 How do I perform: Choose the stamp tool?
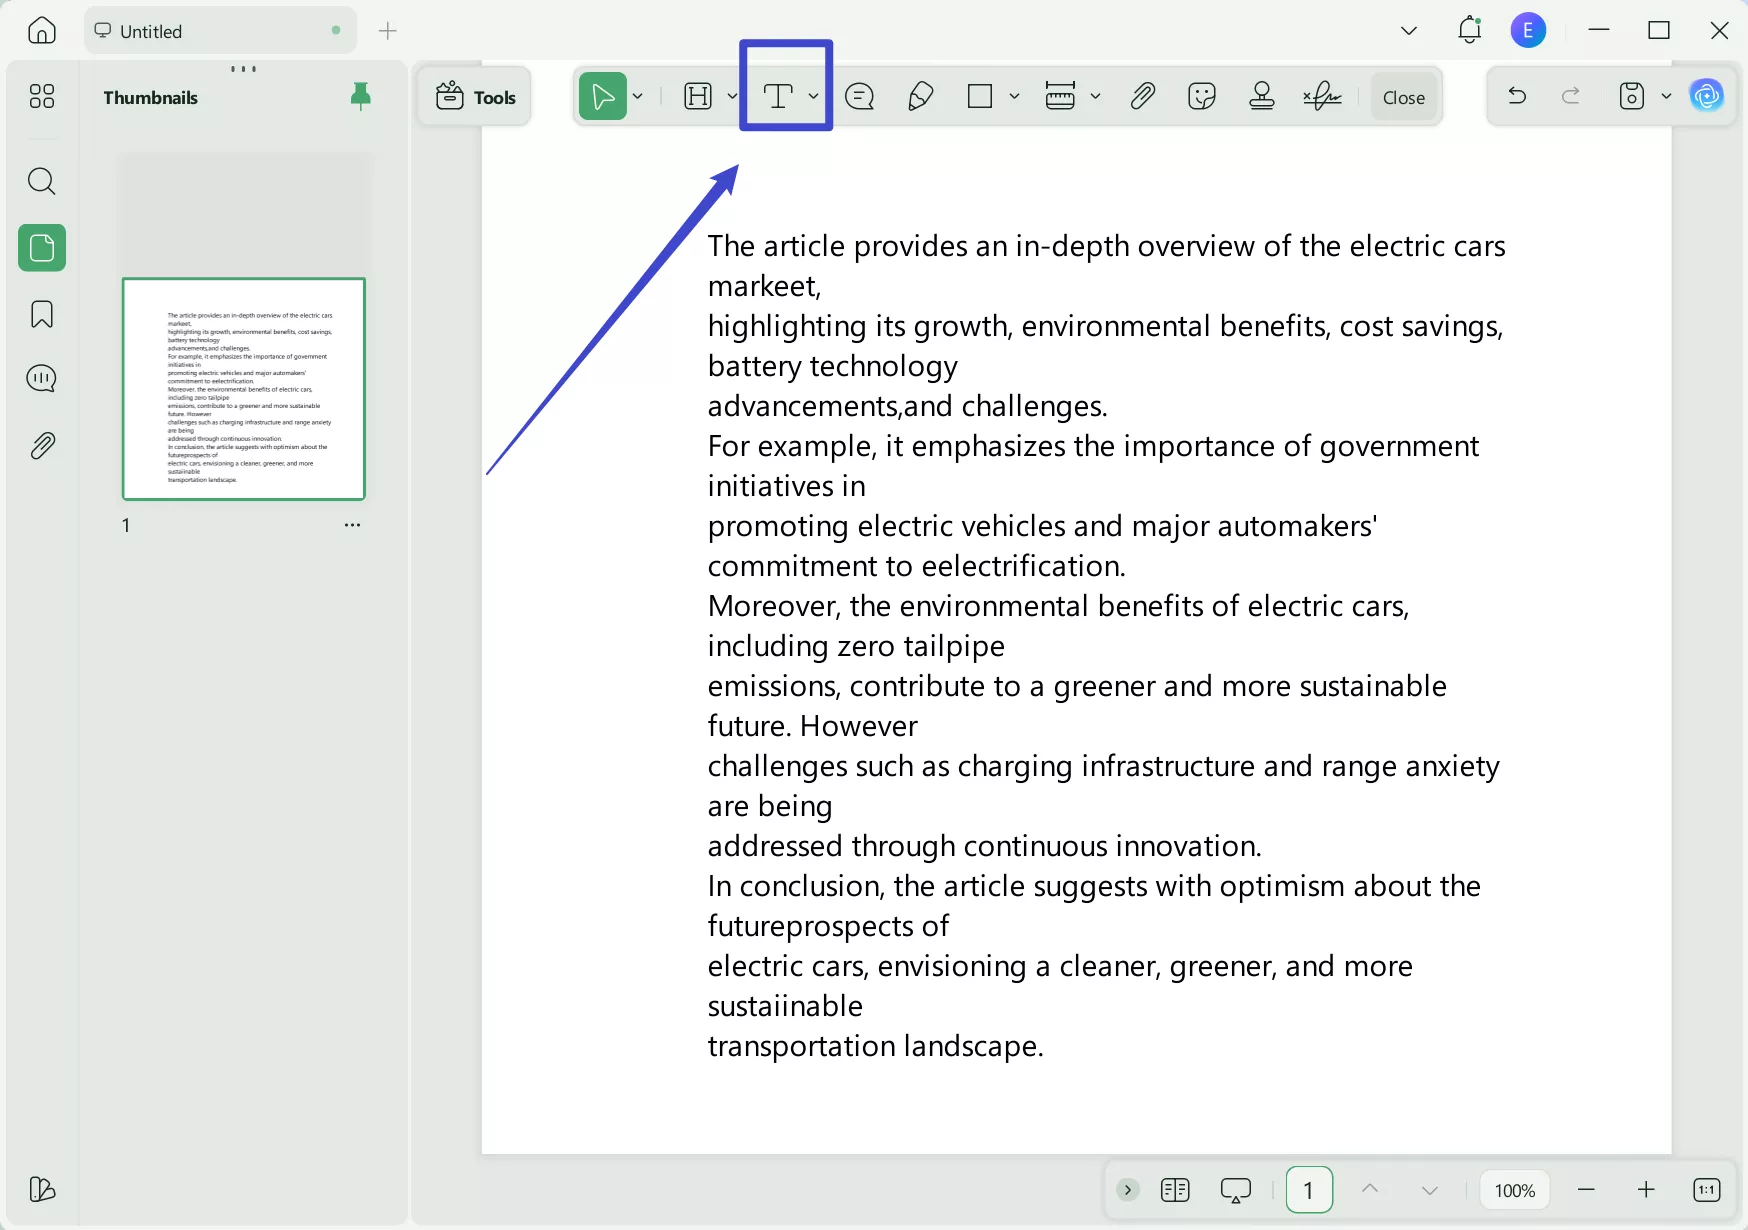point(1262,97)
